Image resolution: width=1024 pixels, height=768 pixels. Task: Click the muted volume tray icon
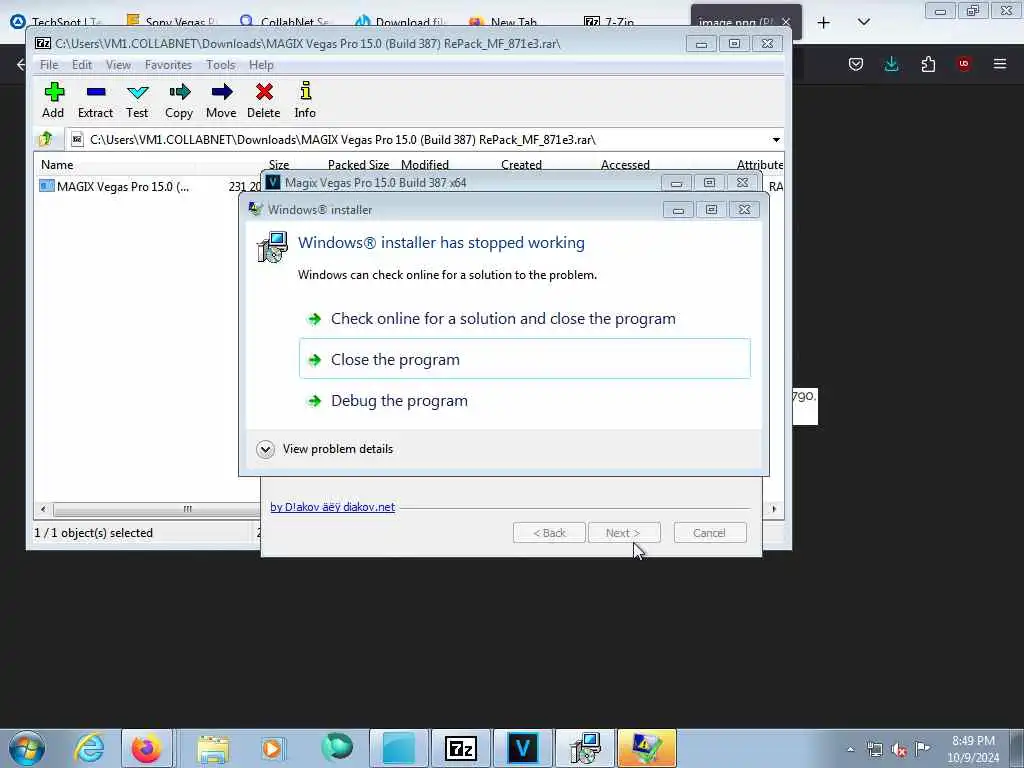point(899,750)
